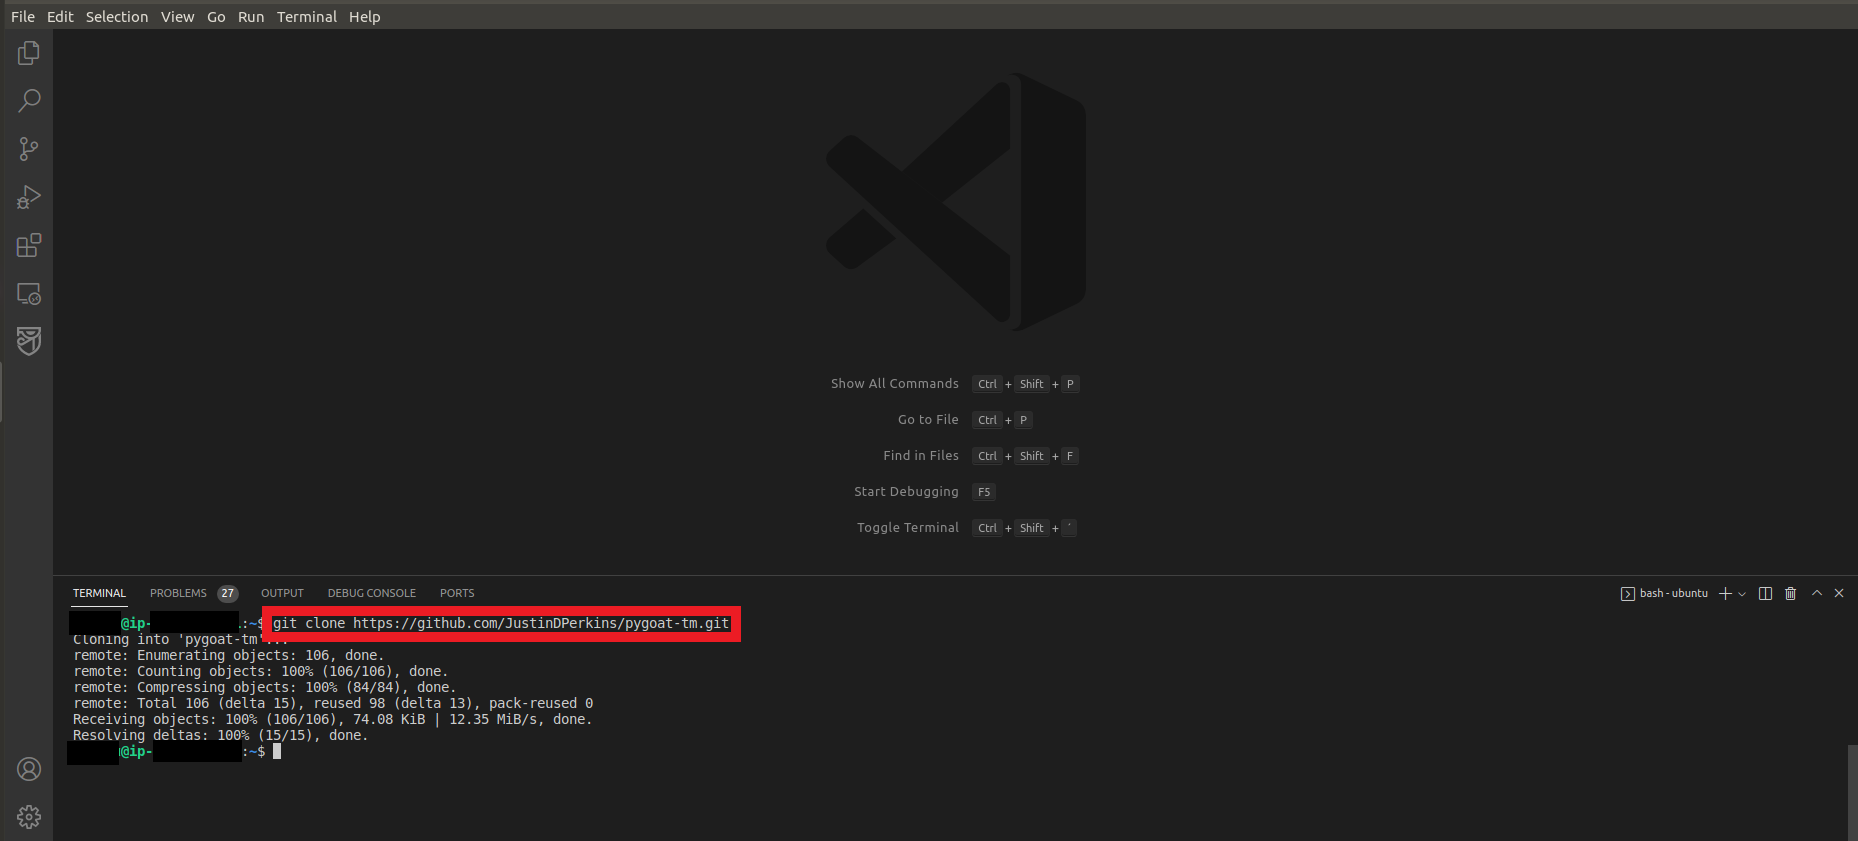This screenshot has width=1858, height=841.
Task: Open the View menu
Action: click(178, 17)
